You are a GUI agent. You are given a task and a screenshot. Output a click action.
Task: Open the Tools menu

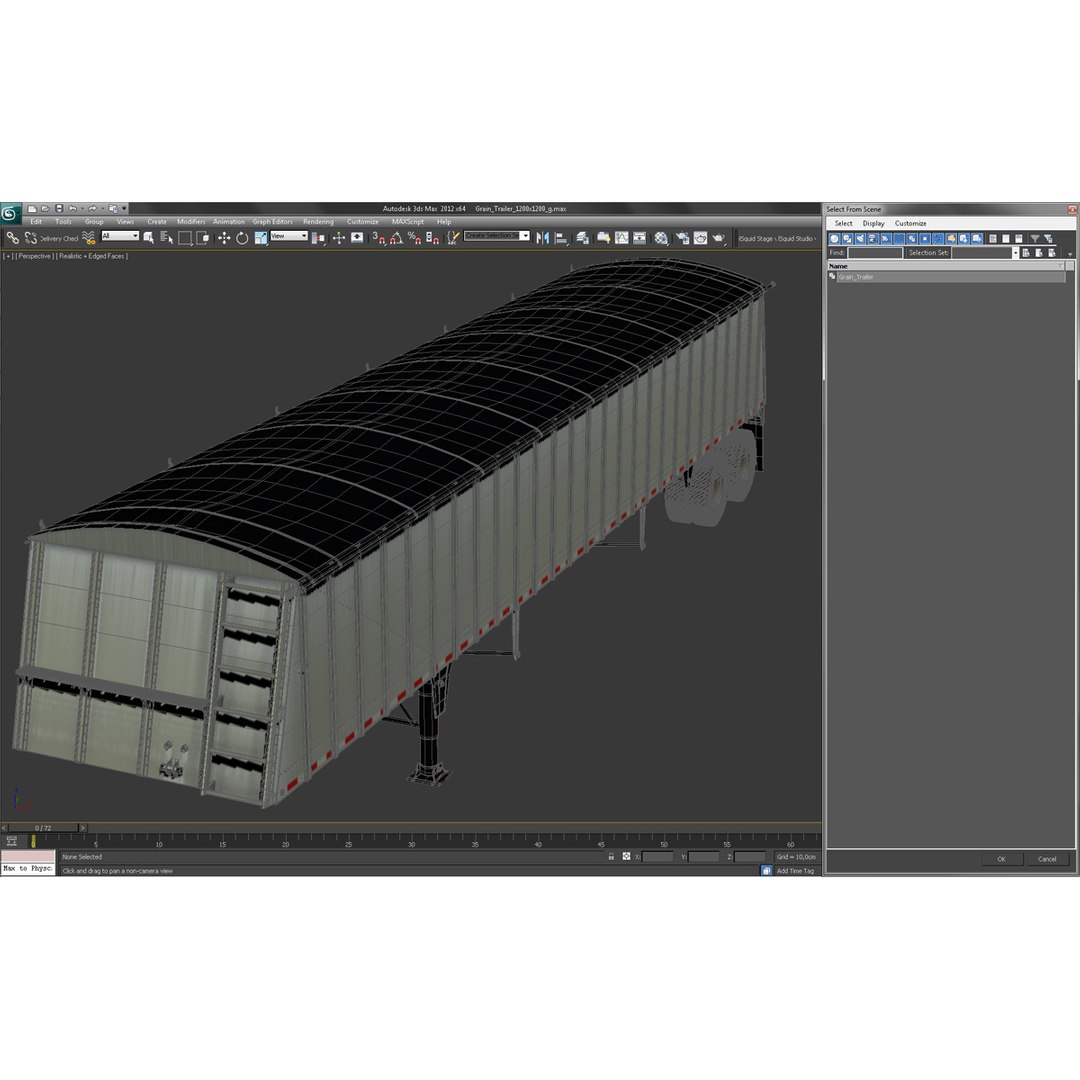tap(63, 222)
